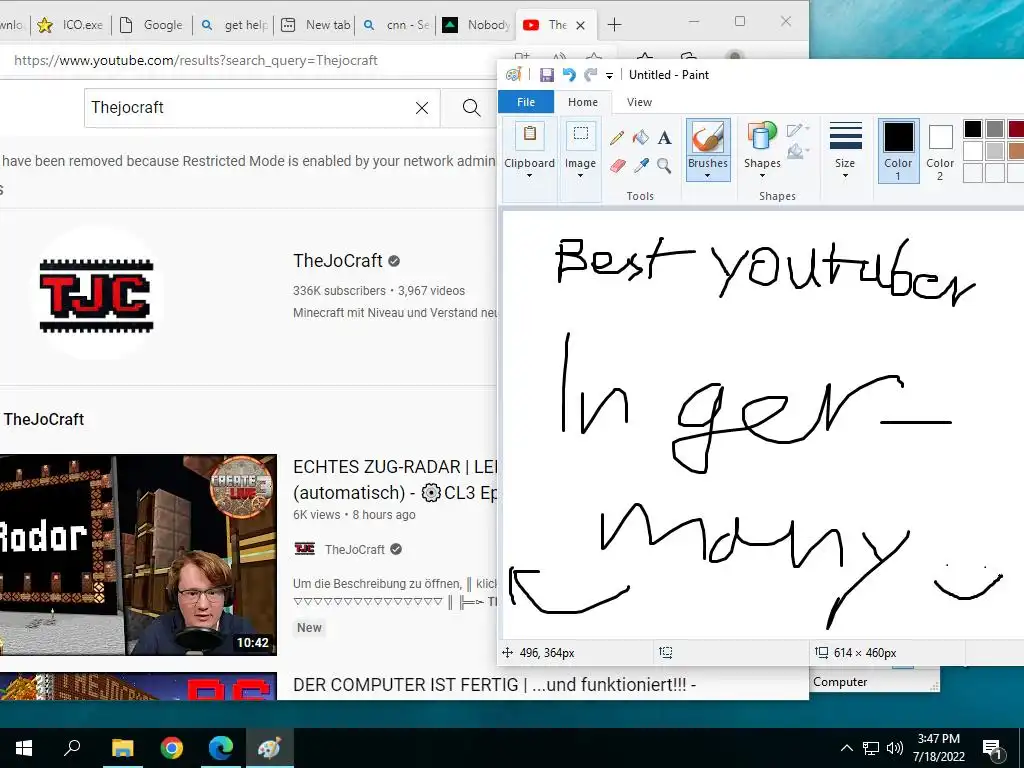The height and width of the screenshot is (768, 1024).
Task: Select the Eraser tool in Paint
Action: (x=617, y=166)
